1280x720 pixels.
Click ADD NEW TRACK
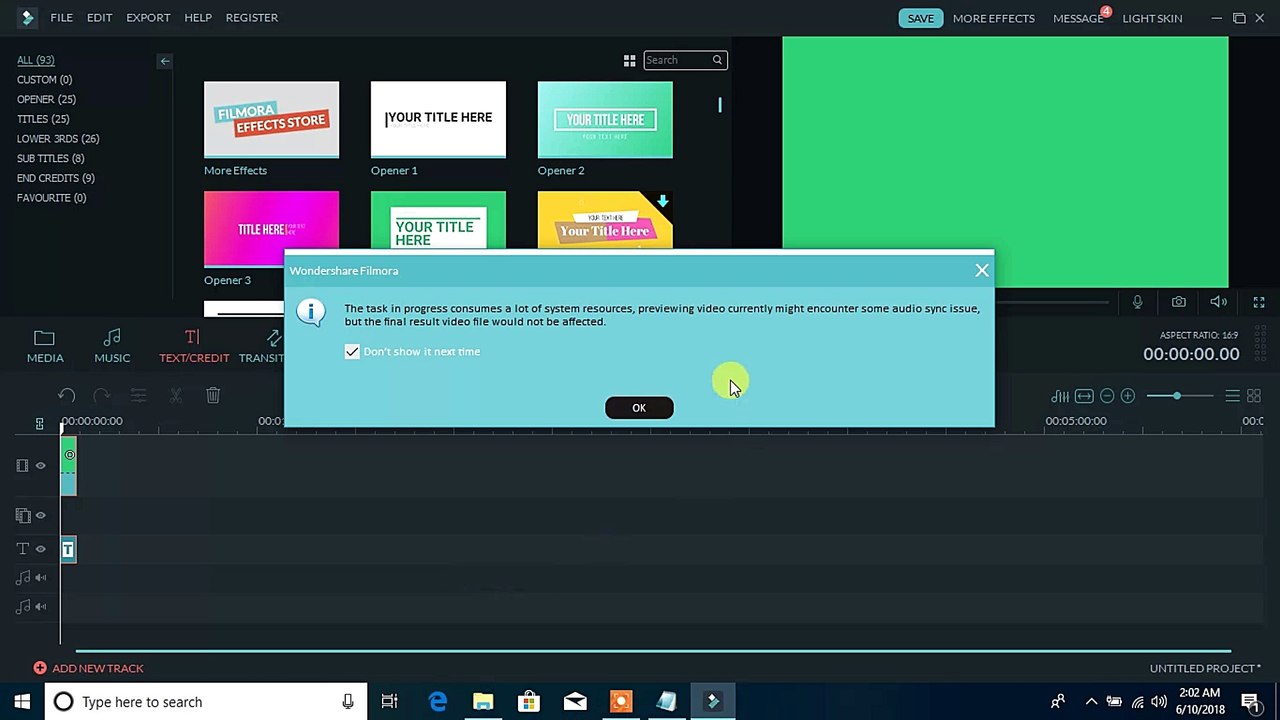pos(89,668)
